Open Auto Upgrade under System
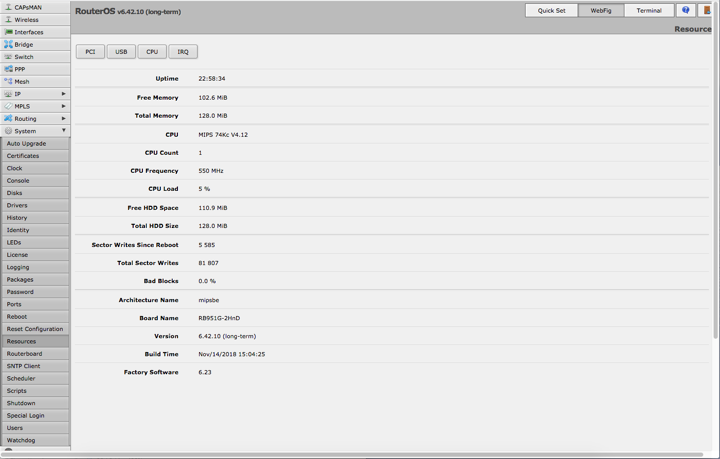This screenshot has height=459, width=720. [x=35, y=144]
